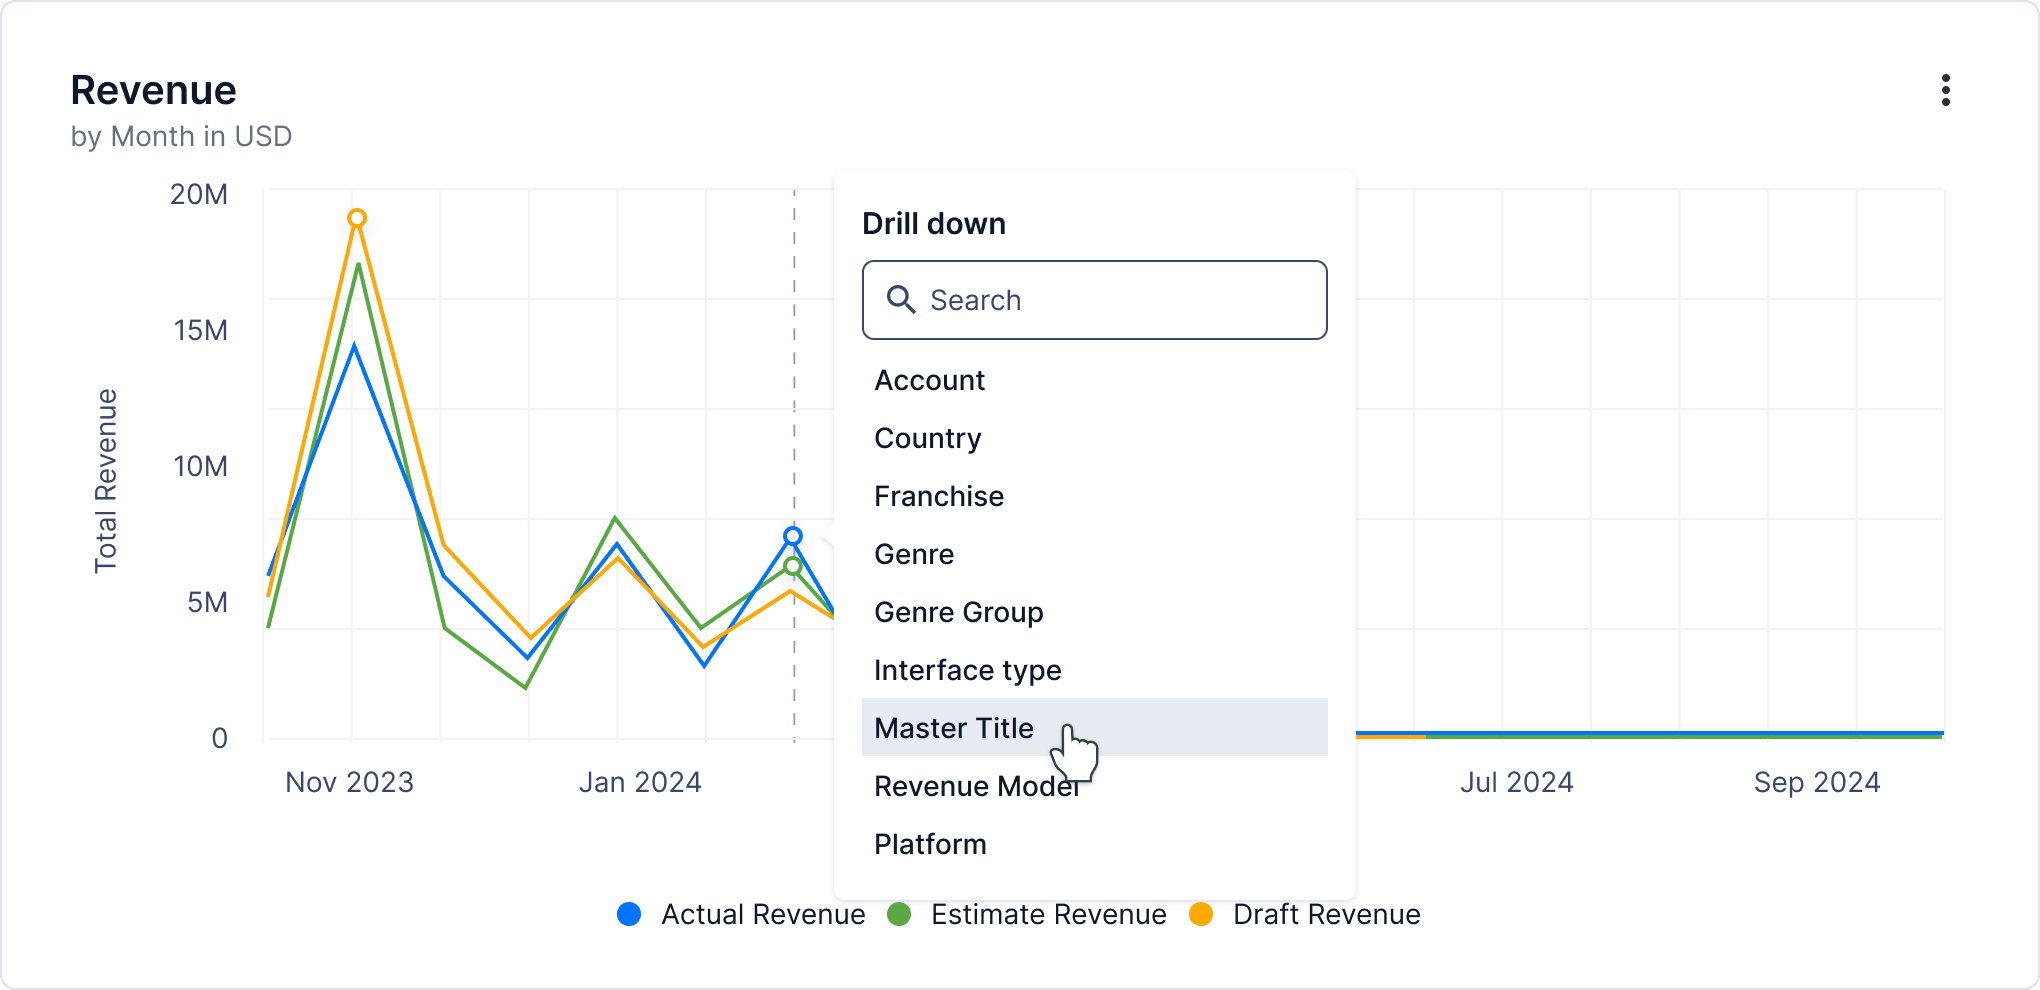Click the blue Actual Revenue data point
The image size is (2040, 990).
pos(793,536)
